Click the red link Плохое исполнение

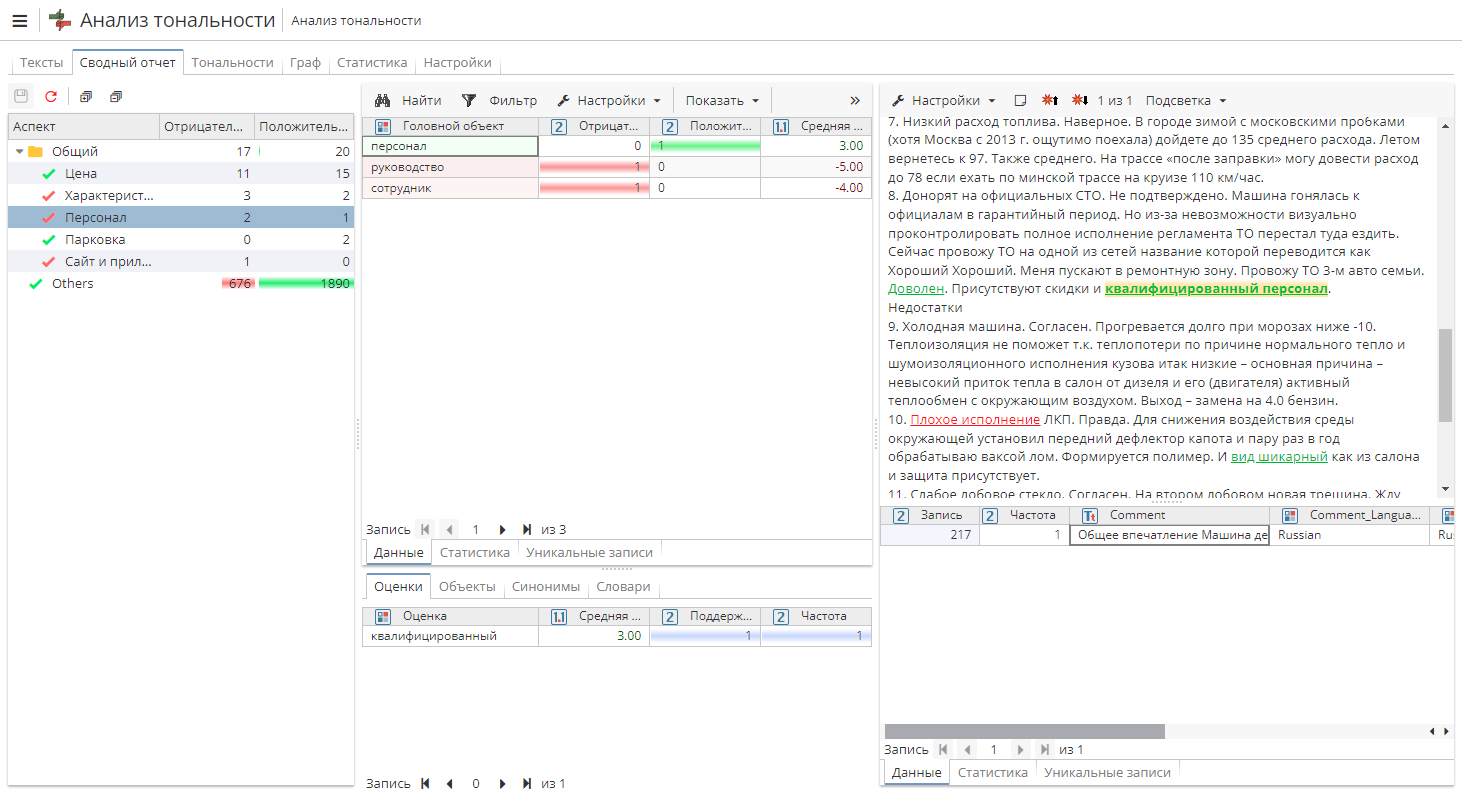pyautogui.click(x=975, y=420)
